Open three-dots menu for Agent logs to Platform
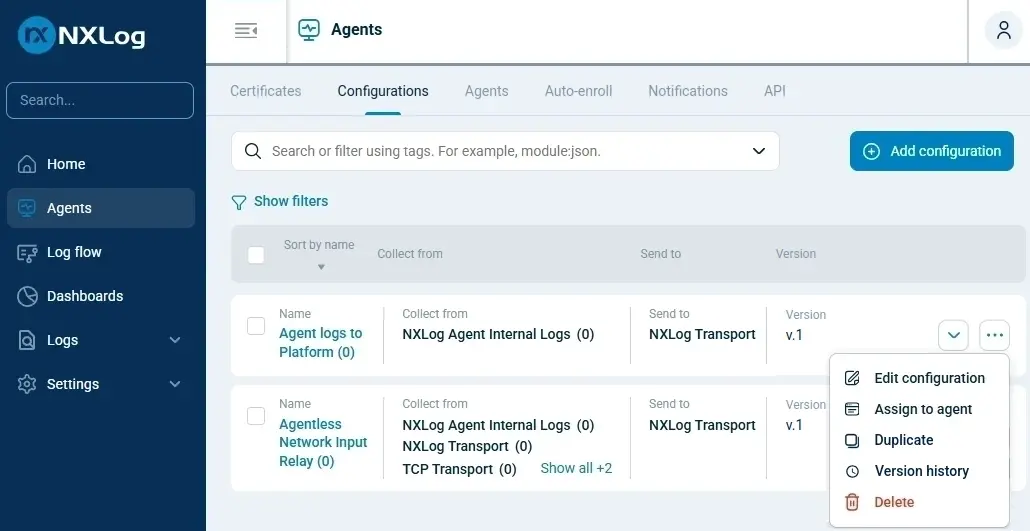The image size is (1030, 531). coord(995,335)
